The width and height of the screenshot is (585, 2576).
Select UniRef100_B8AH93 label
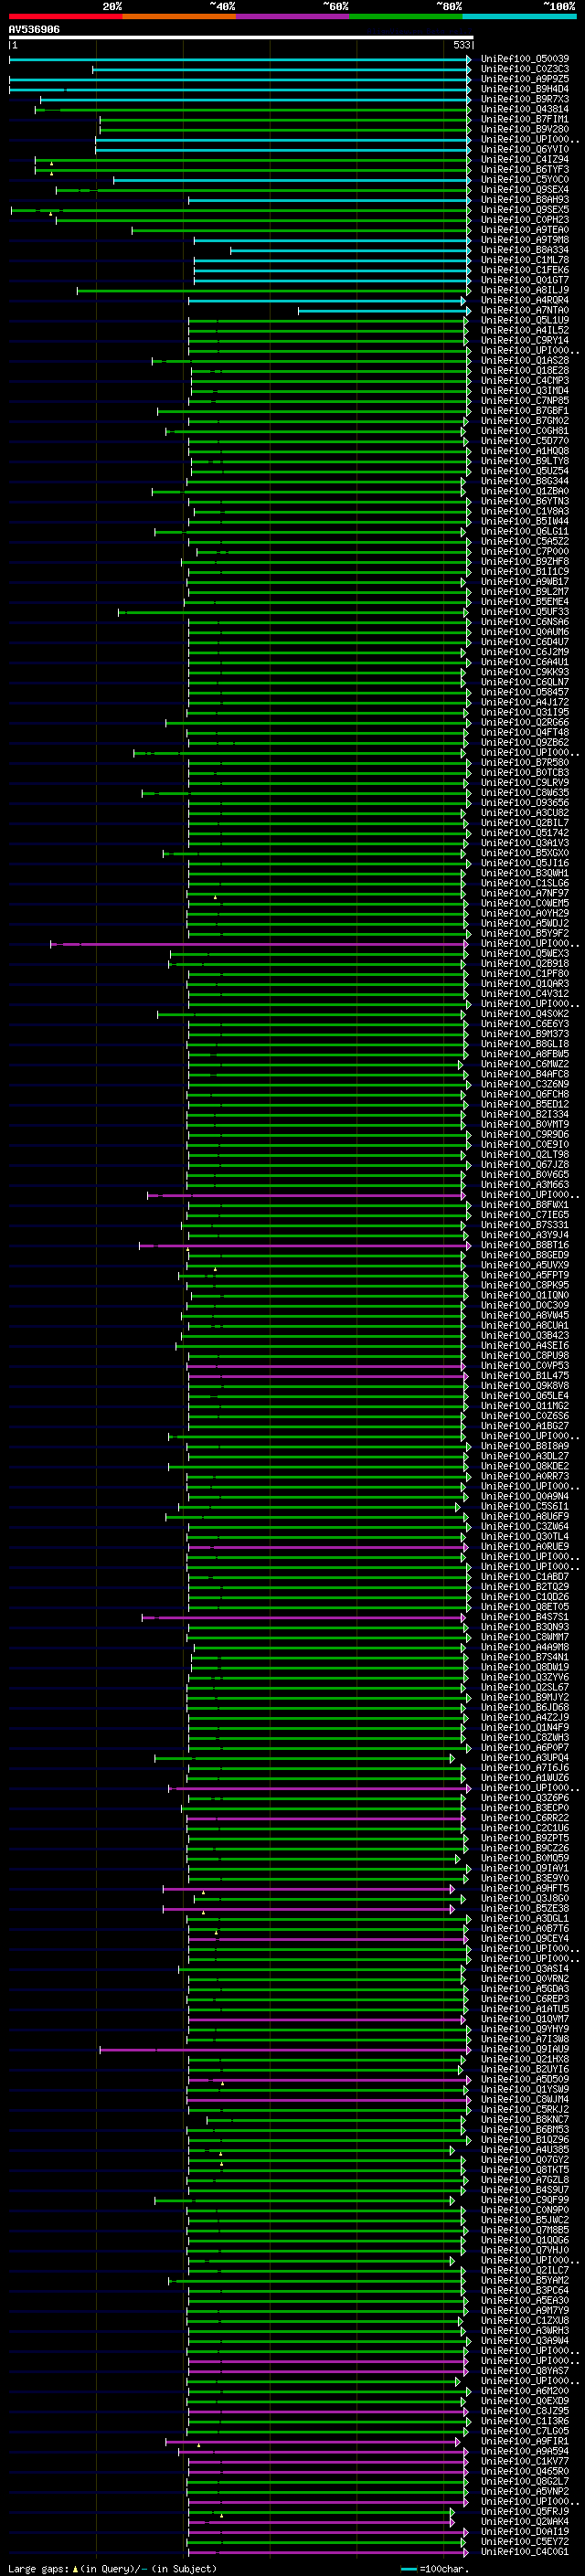pyautogui.click(x=525, y=200)
